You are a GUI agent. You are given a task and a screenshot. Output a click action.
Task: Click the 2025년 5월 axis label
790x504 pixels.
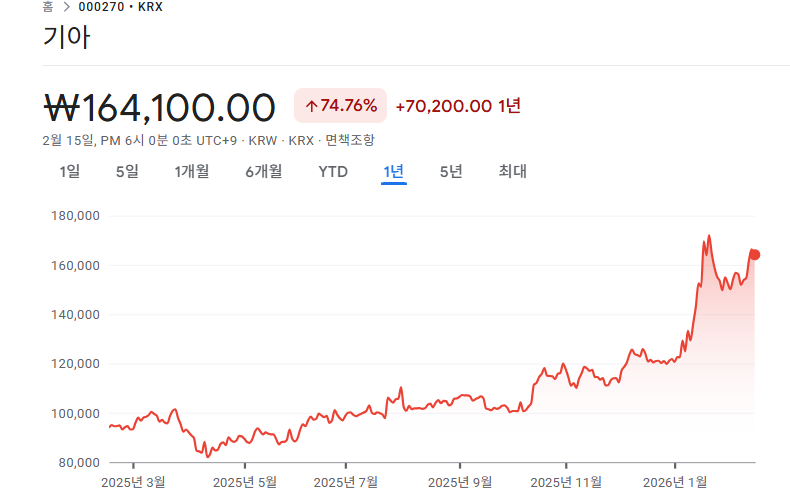click(x=245, y=482)
